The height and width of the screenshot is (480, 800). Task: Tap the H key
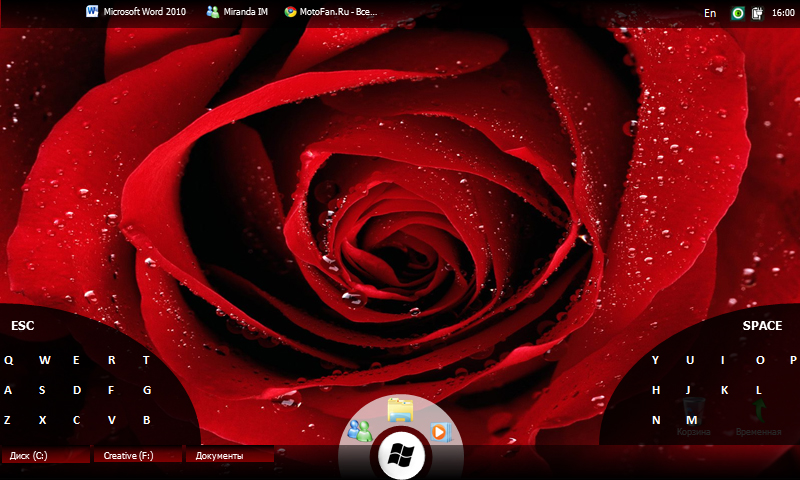pyautogui.click(x=656, y=390)
